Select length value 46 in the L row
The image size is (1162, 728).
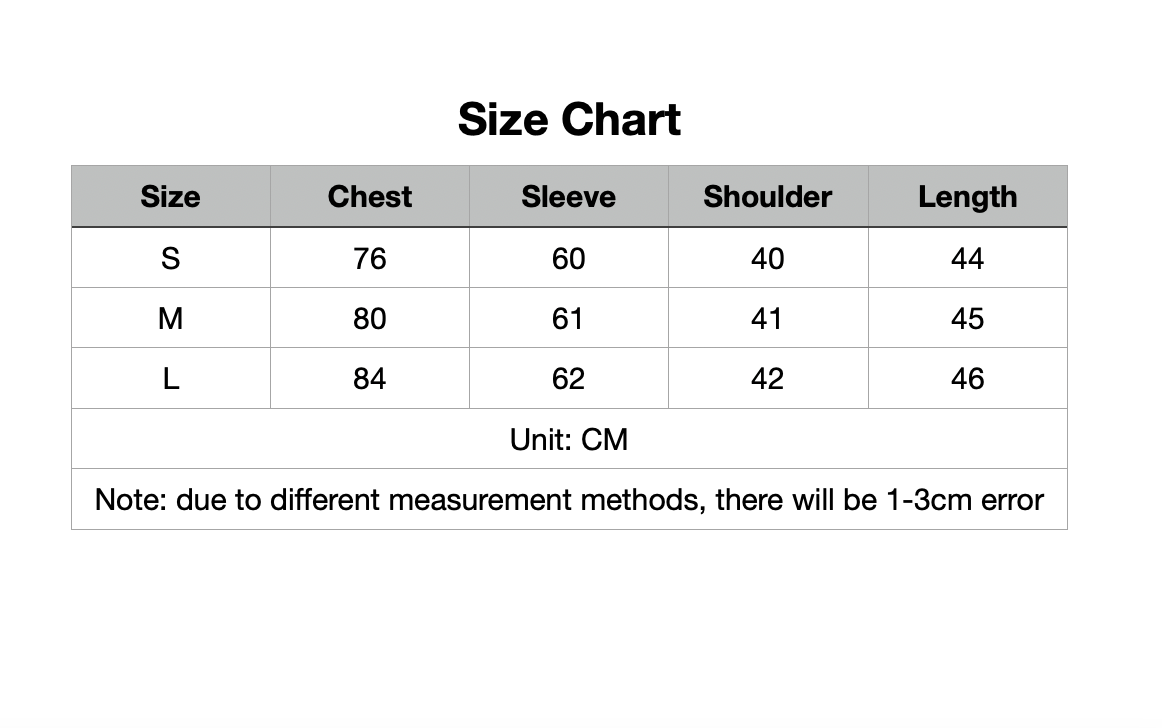point(967,379)
